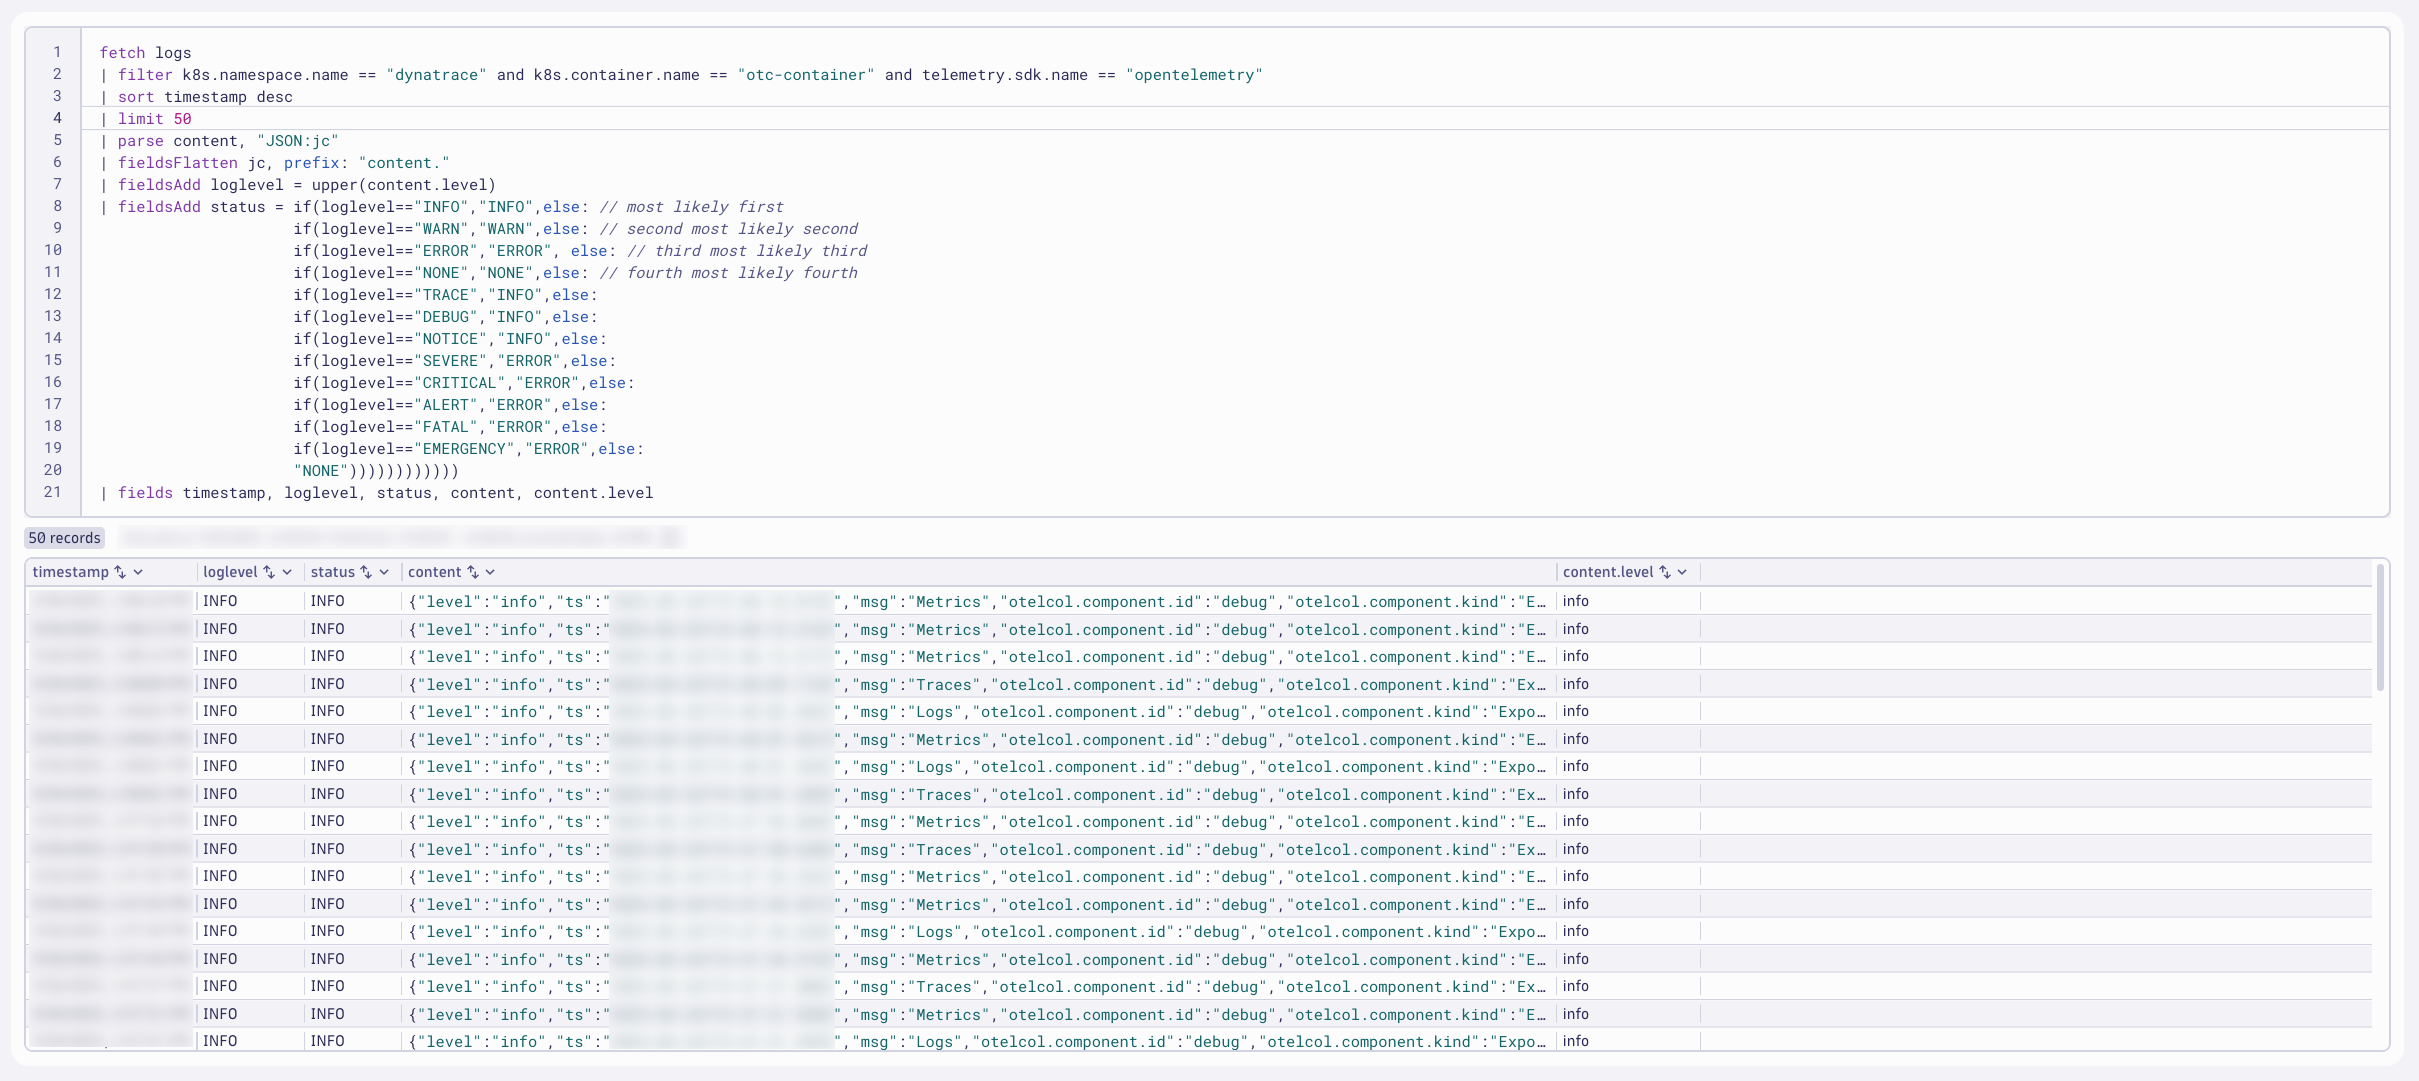
Task: Select the loglevel column header label
Action: pyautogui.click(x=230, y=572)
